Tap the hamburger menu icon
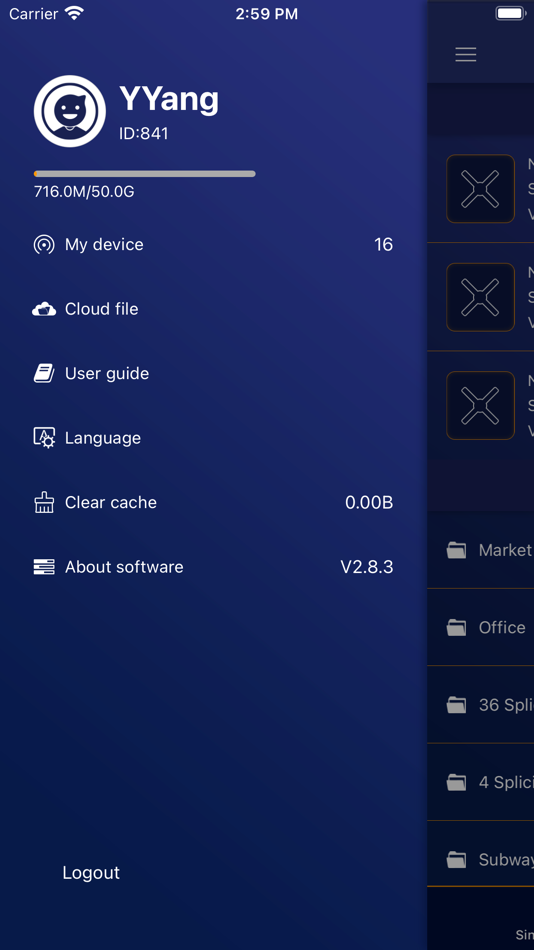This screenshot has height=950, width=534. (x=466, y=55)
